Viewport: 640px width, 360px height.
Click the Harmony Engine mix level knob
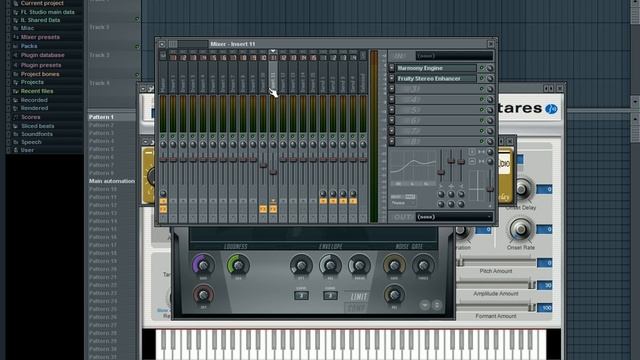pyautogui.click(x=490, y=68)
